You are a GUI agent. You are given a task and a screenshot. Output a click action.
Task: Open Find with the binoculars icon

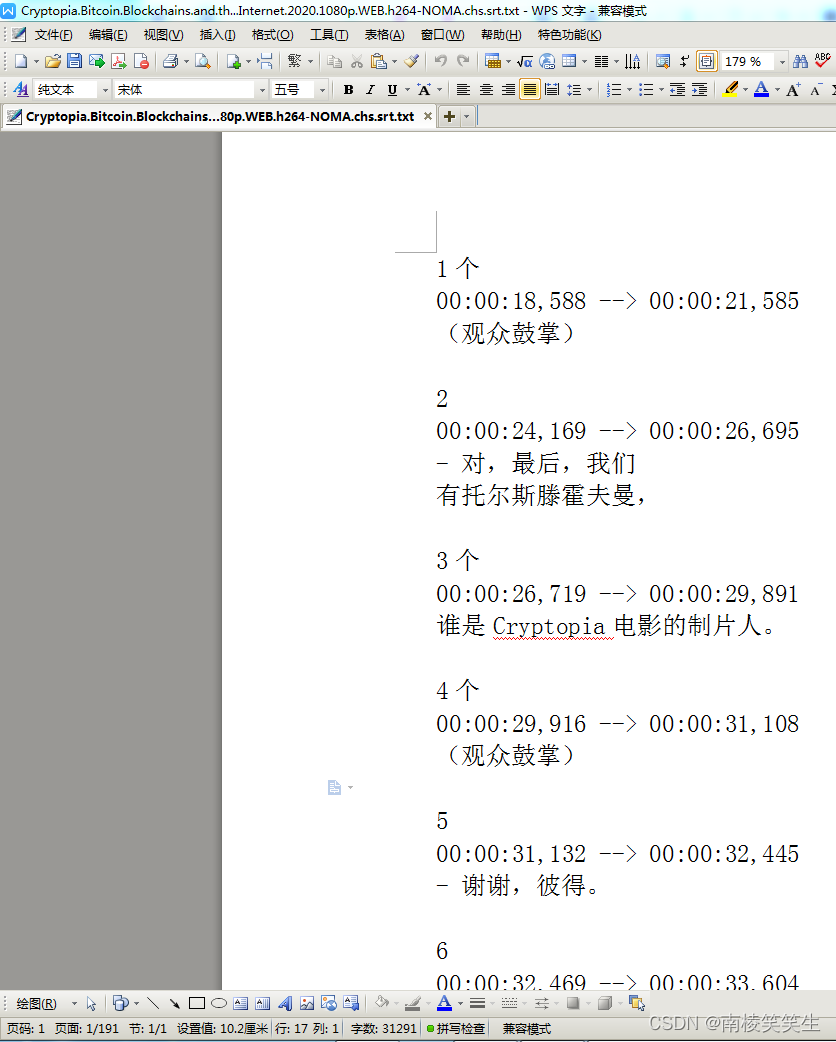point(800,62)
